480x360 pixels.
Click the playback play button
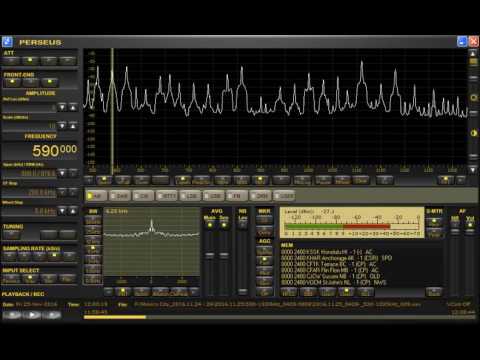click(x=32, y=315)
